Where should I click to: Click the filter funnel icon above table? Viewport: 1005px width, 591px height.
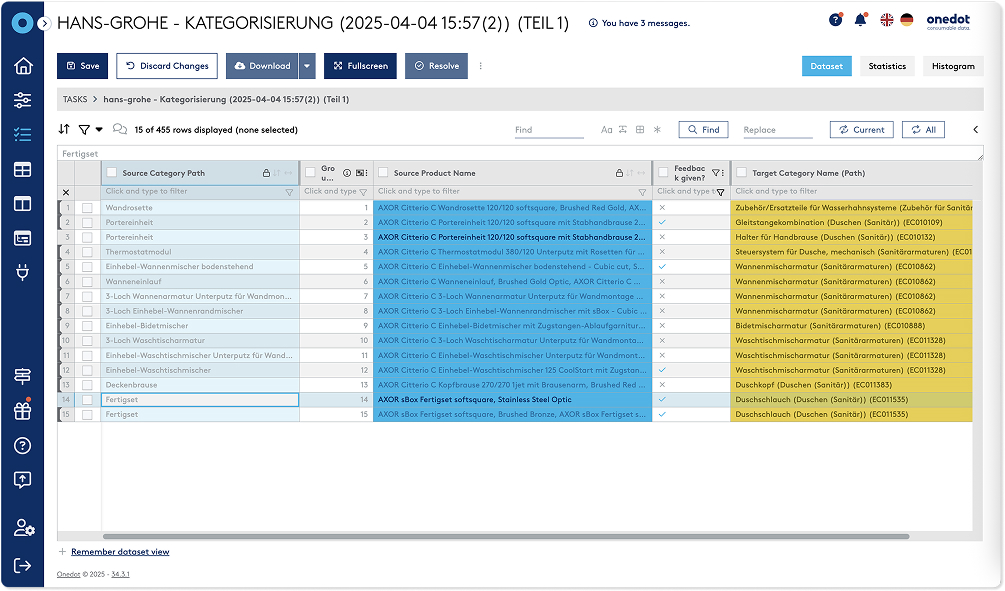(x=84, y=129)
